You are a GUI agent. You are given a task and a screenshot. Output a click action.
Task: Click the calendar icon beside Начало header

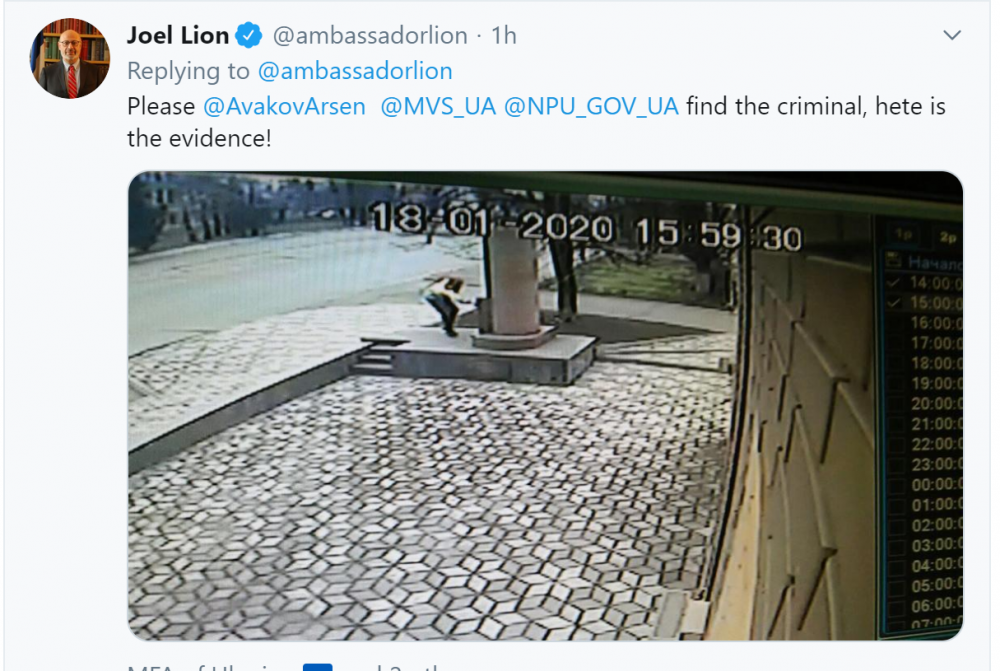893,260
